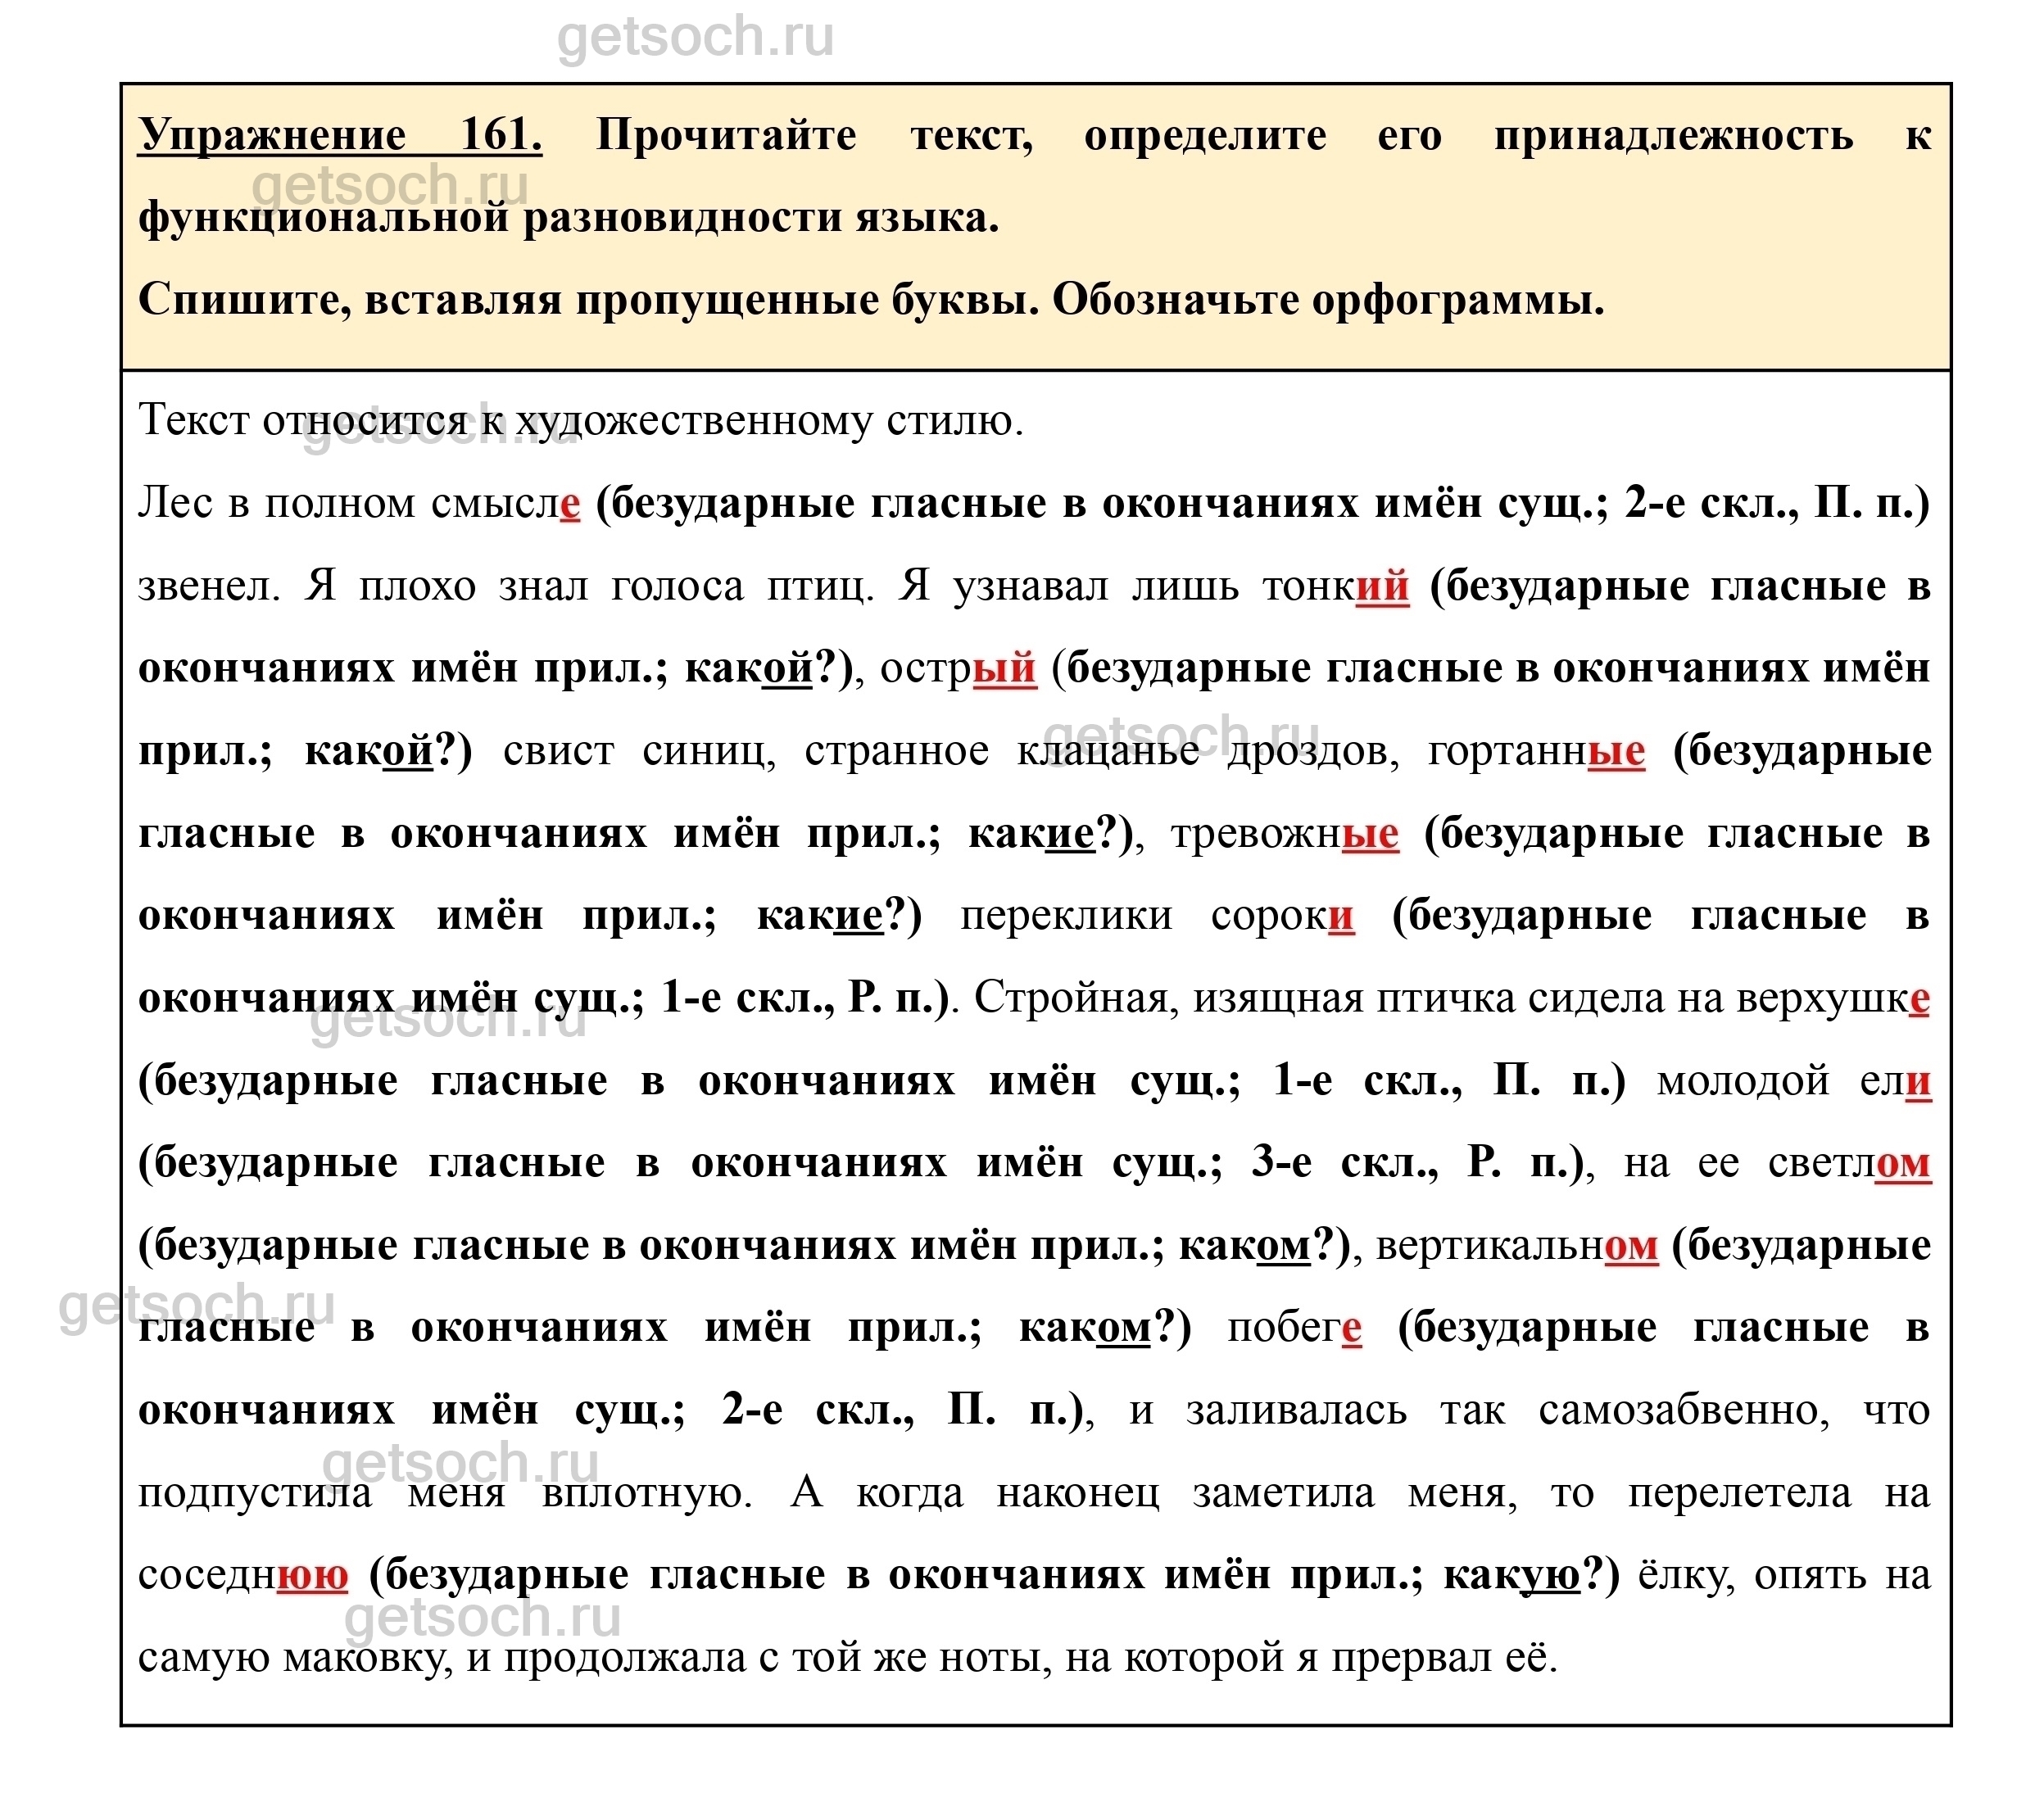Click the red ending 'ые' in 'гортанные'
This screenshot has height=1820, width=2035.
(1616, 751)
